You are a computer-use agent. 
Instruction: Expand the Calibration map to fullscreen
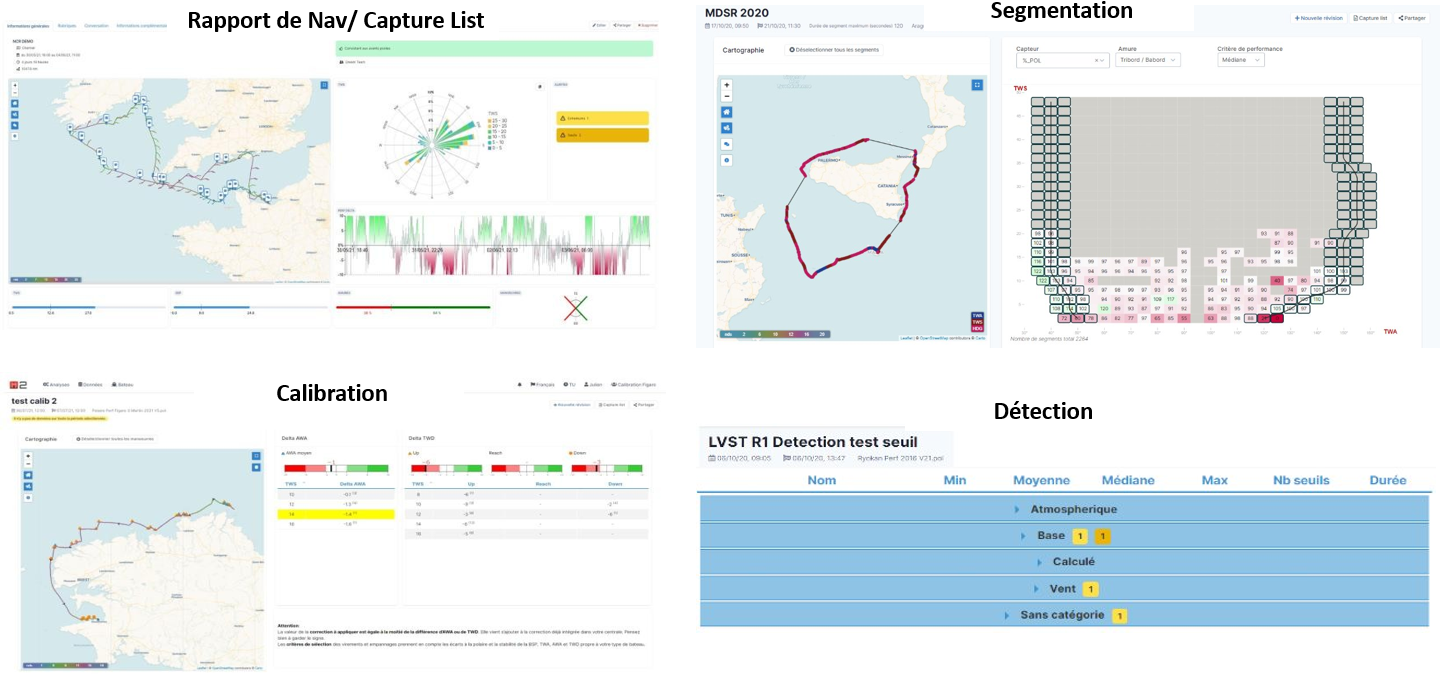tap(256, 456)
